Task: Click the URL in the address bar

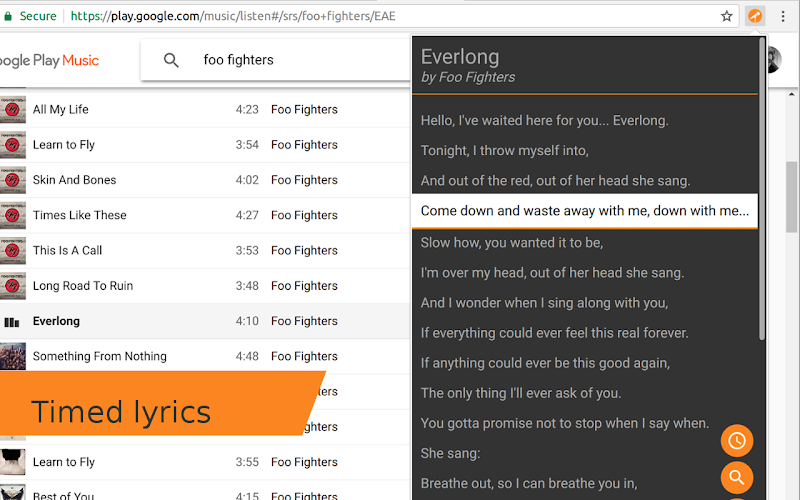Action: 233,16
